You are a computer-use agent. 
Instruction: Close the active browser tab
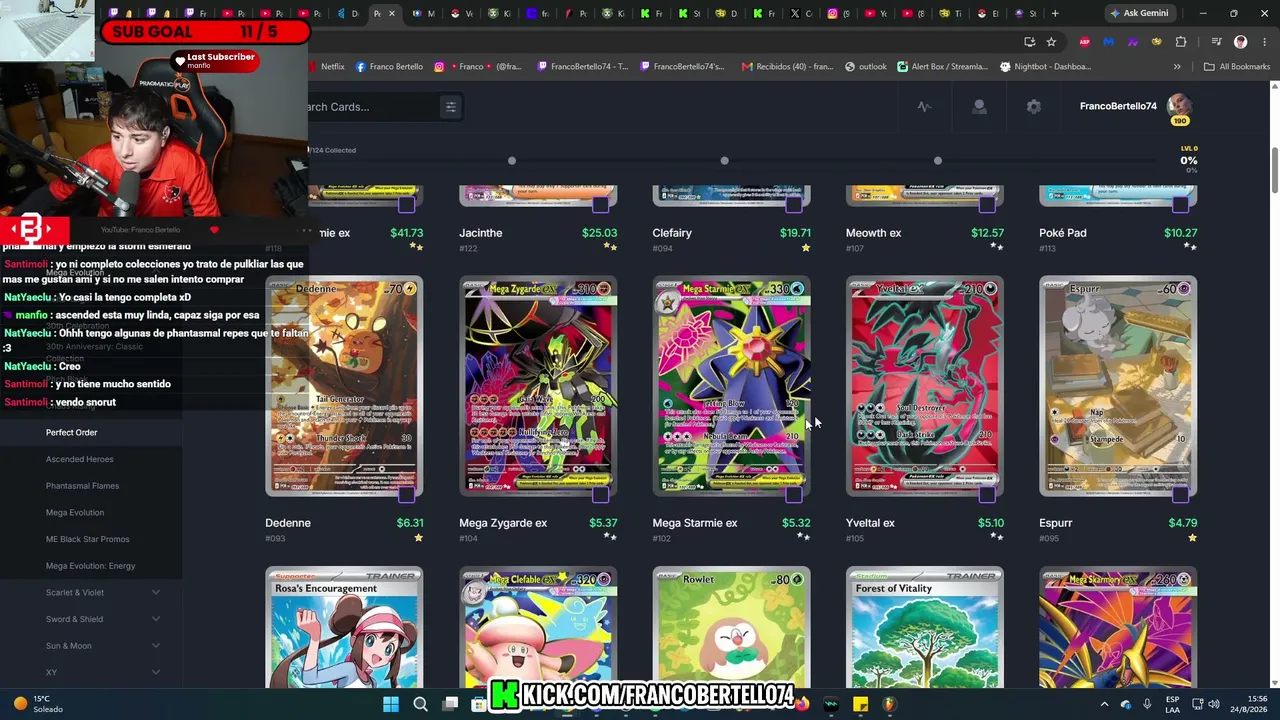(x=391, y=14)
